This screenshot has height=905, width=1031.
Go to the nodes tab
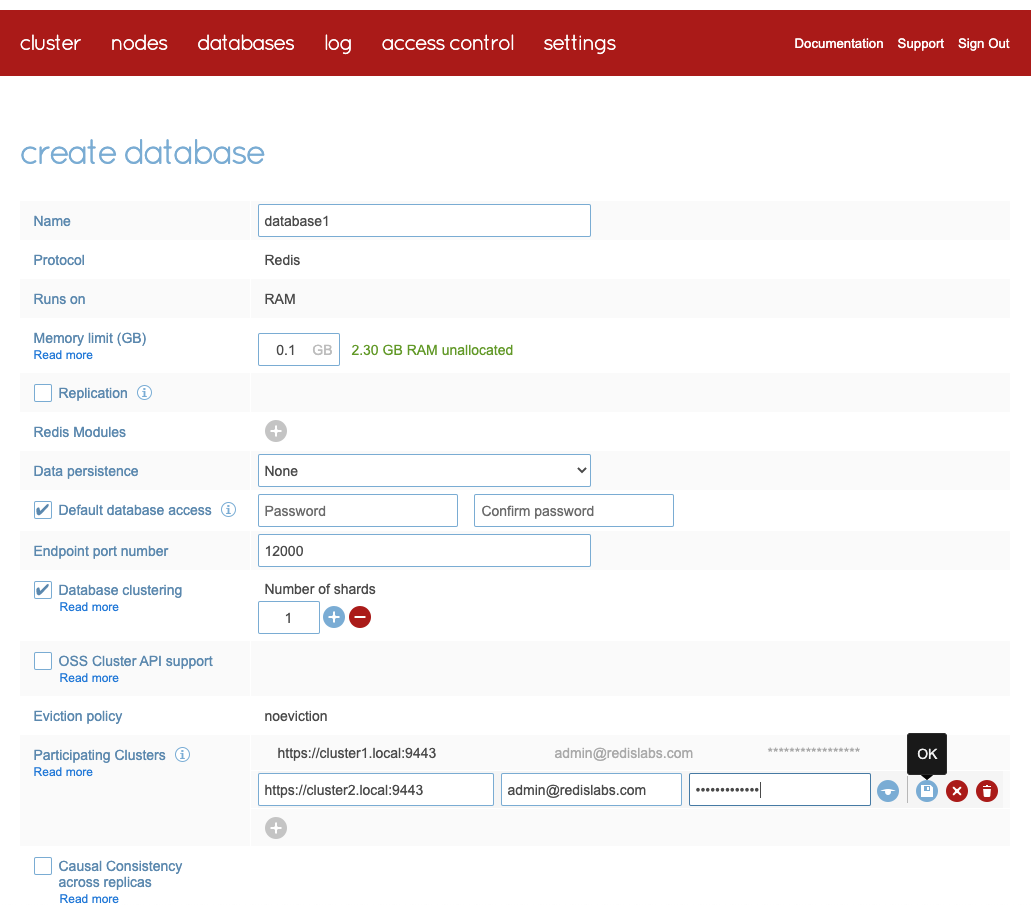[x=139, y=43]
